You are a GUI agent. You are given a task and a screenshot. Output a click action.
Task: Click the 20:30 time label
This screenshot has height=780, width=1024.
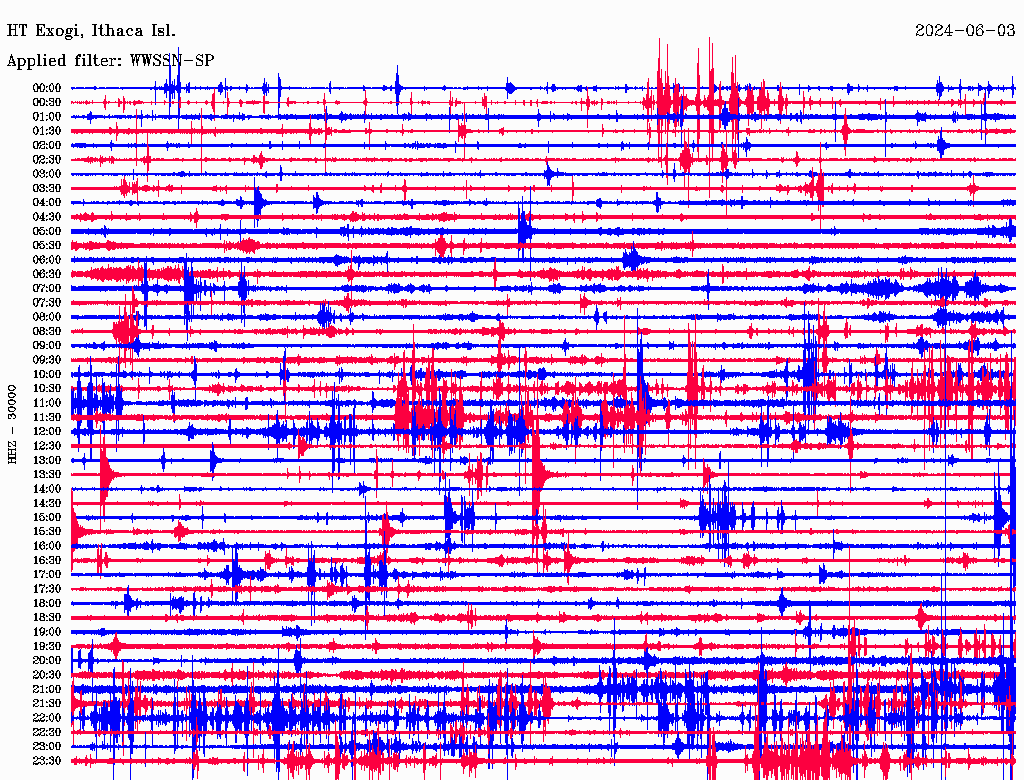click(x=47, y=675)
